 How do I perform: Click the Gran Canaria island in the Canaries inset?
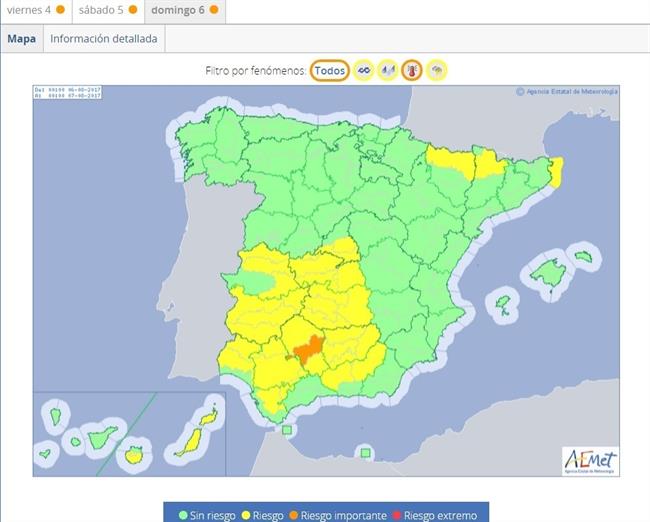(133, 455)
